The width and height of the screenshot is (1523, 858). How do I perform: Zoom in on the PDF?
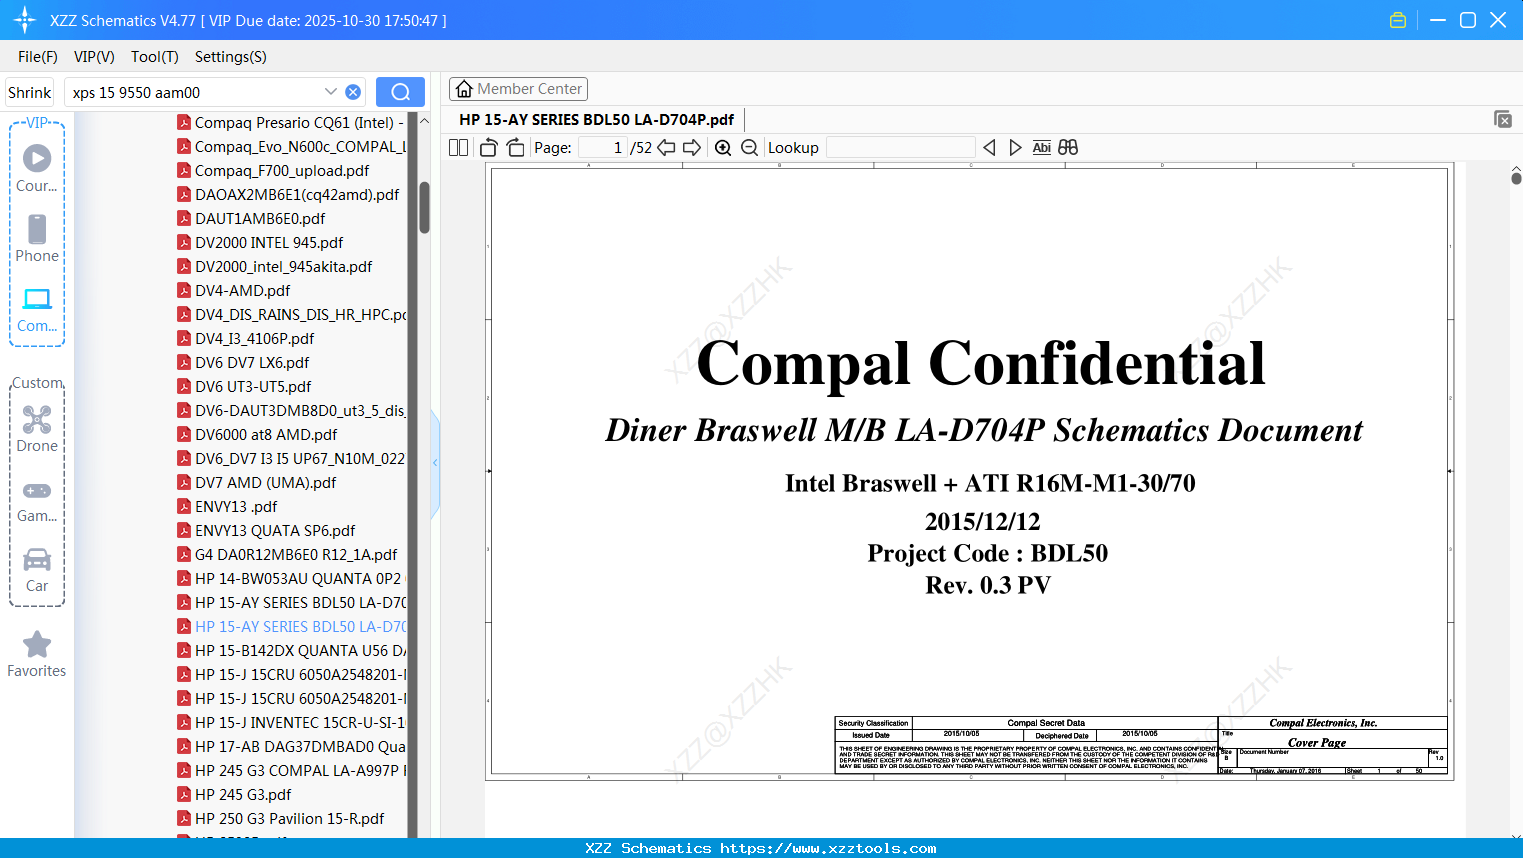click(723, 147)
